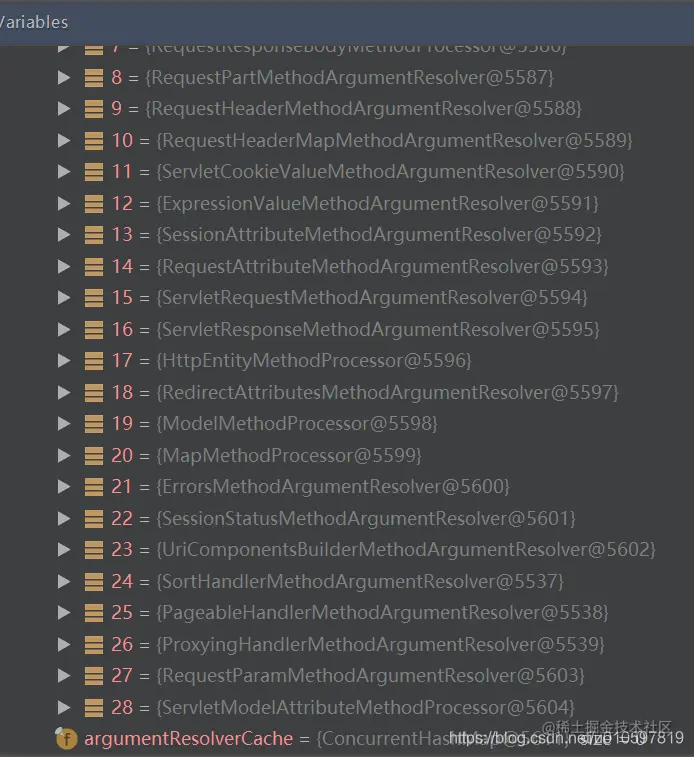
Task: Click array icon of element 26 ProxyingHandlerMethodArgumentResolver
Action: pos(94,645)
